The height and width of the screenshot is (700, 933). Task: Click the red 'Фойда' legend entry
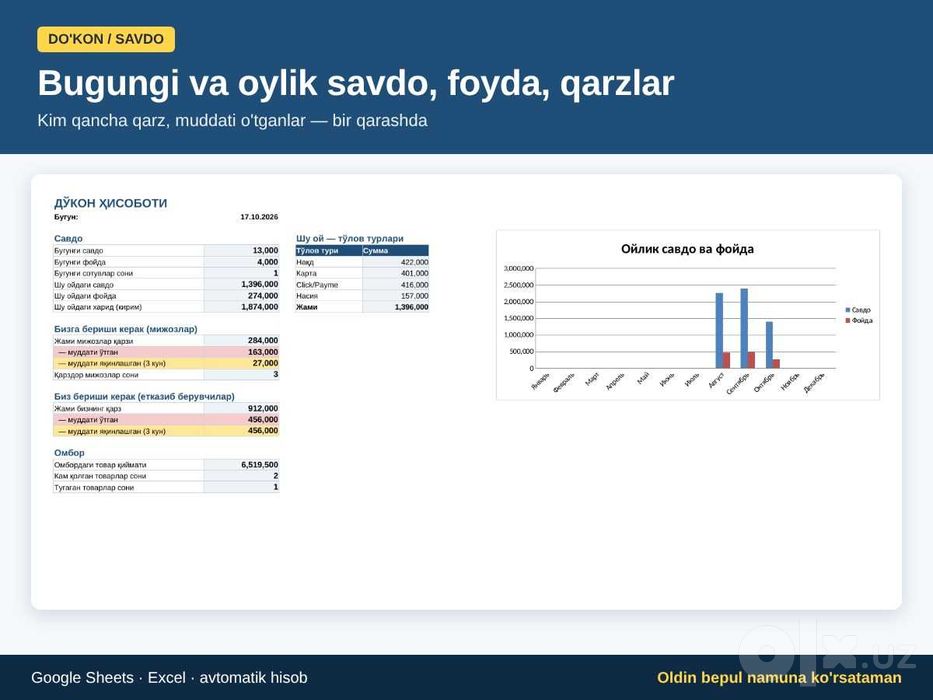click(859, 321)
